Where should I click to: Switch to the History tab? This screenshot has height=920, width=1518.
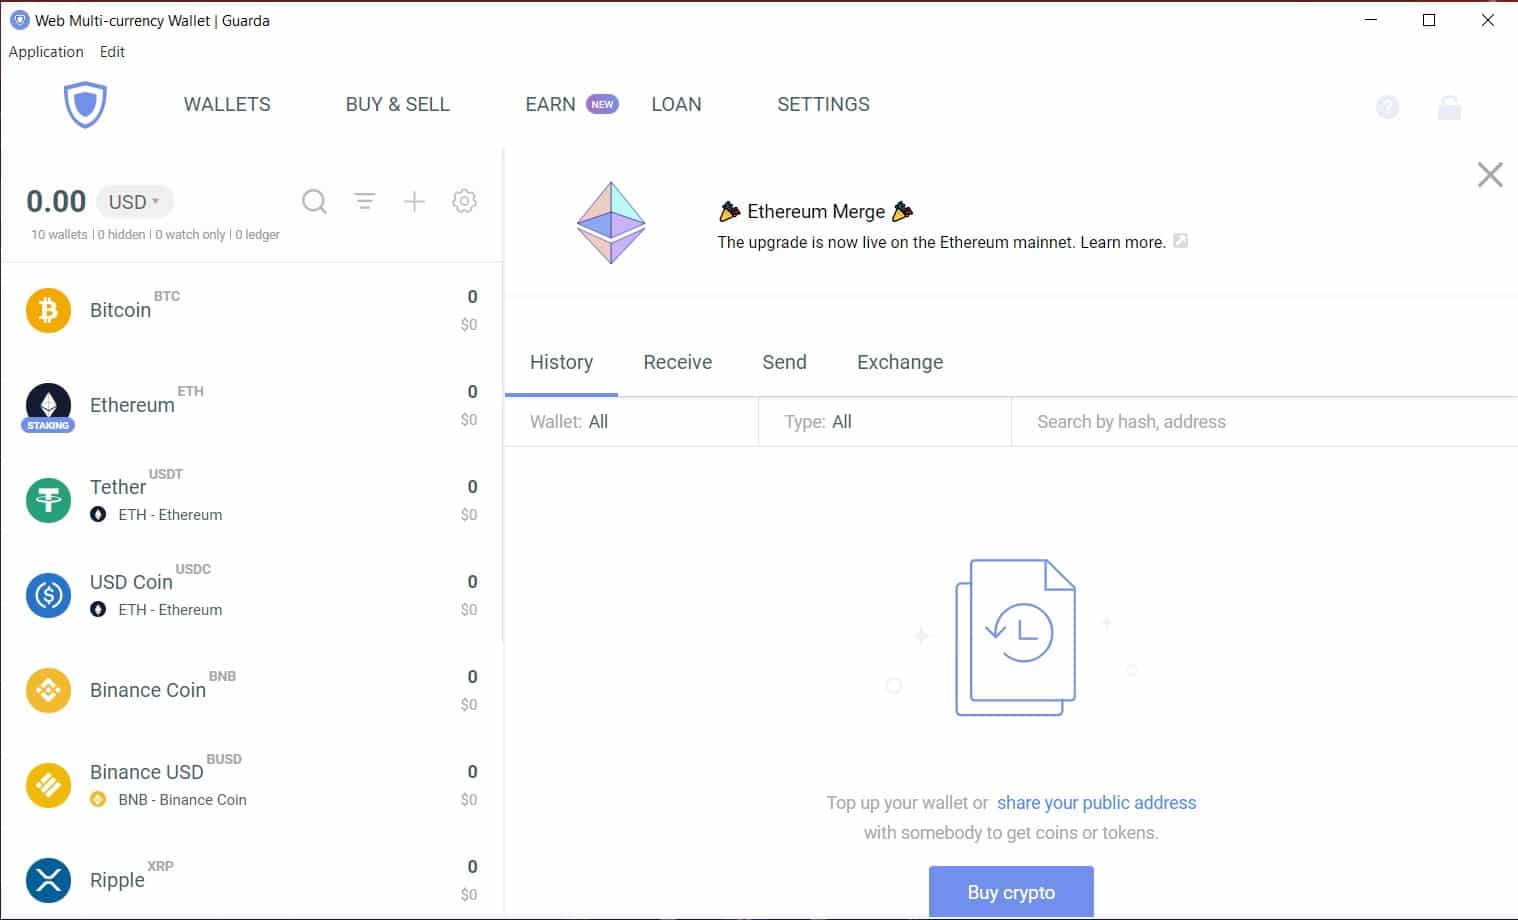point(561,362)
